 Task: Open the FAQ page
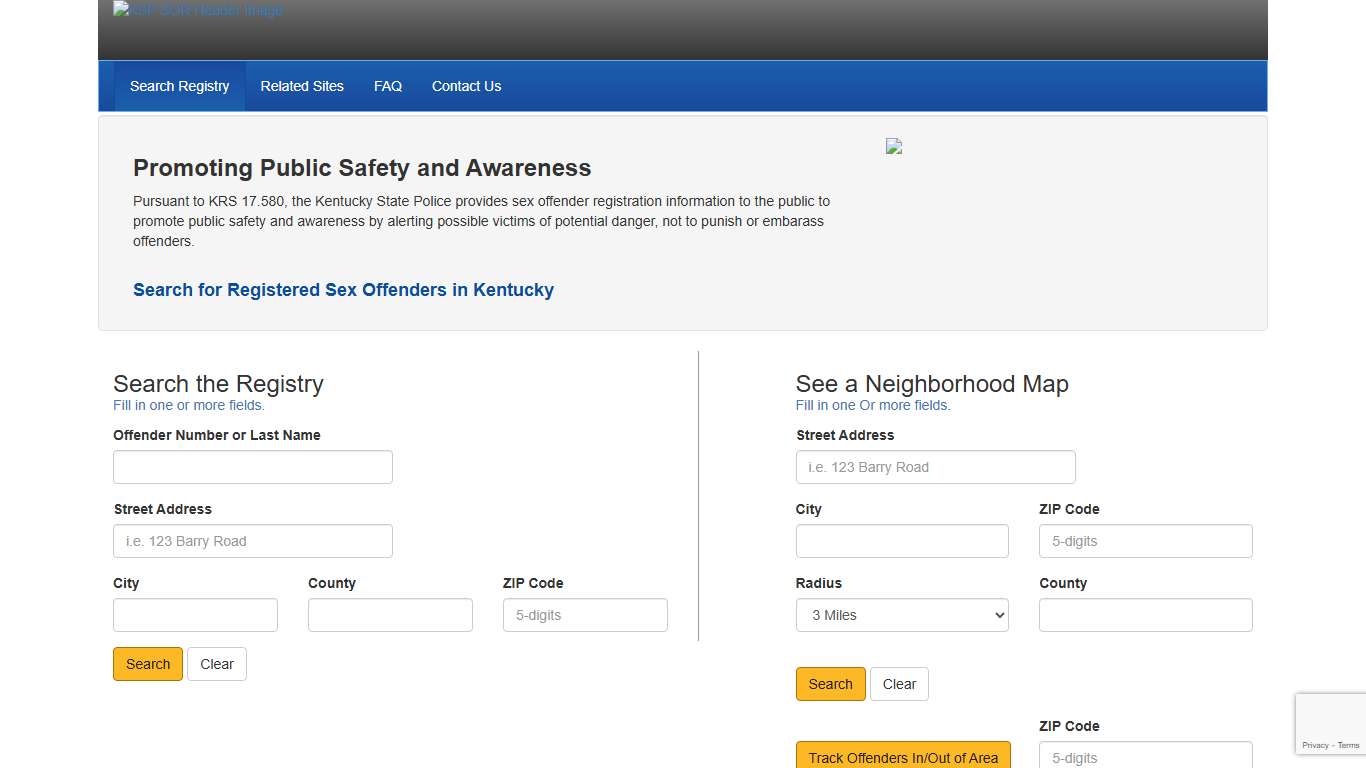click(388, 86)
